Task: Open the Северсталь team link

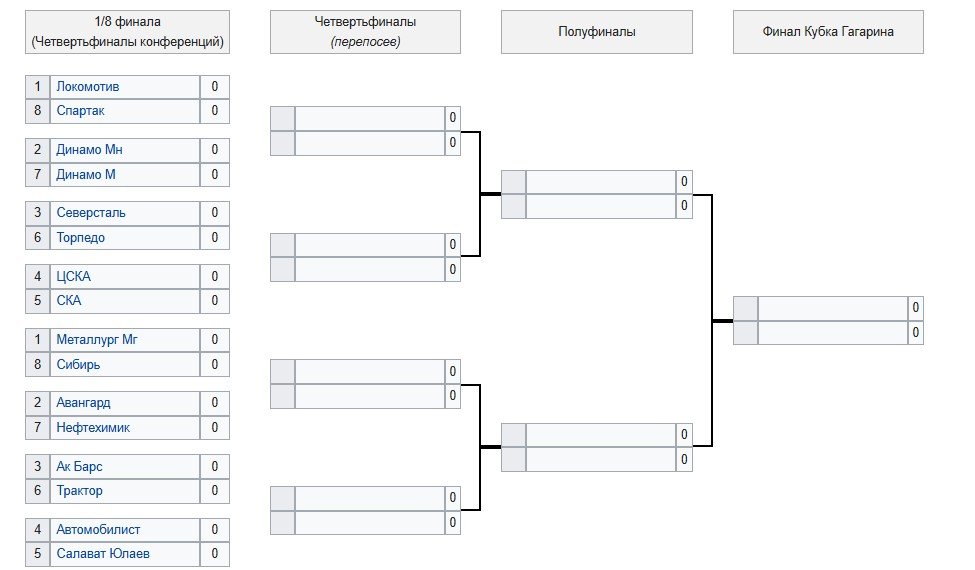Action: point(91,213)
